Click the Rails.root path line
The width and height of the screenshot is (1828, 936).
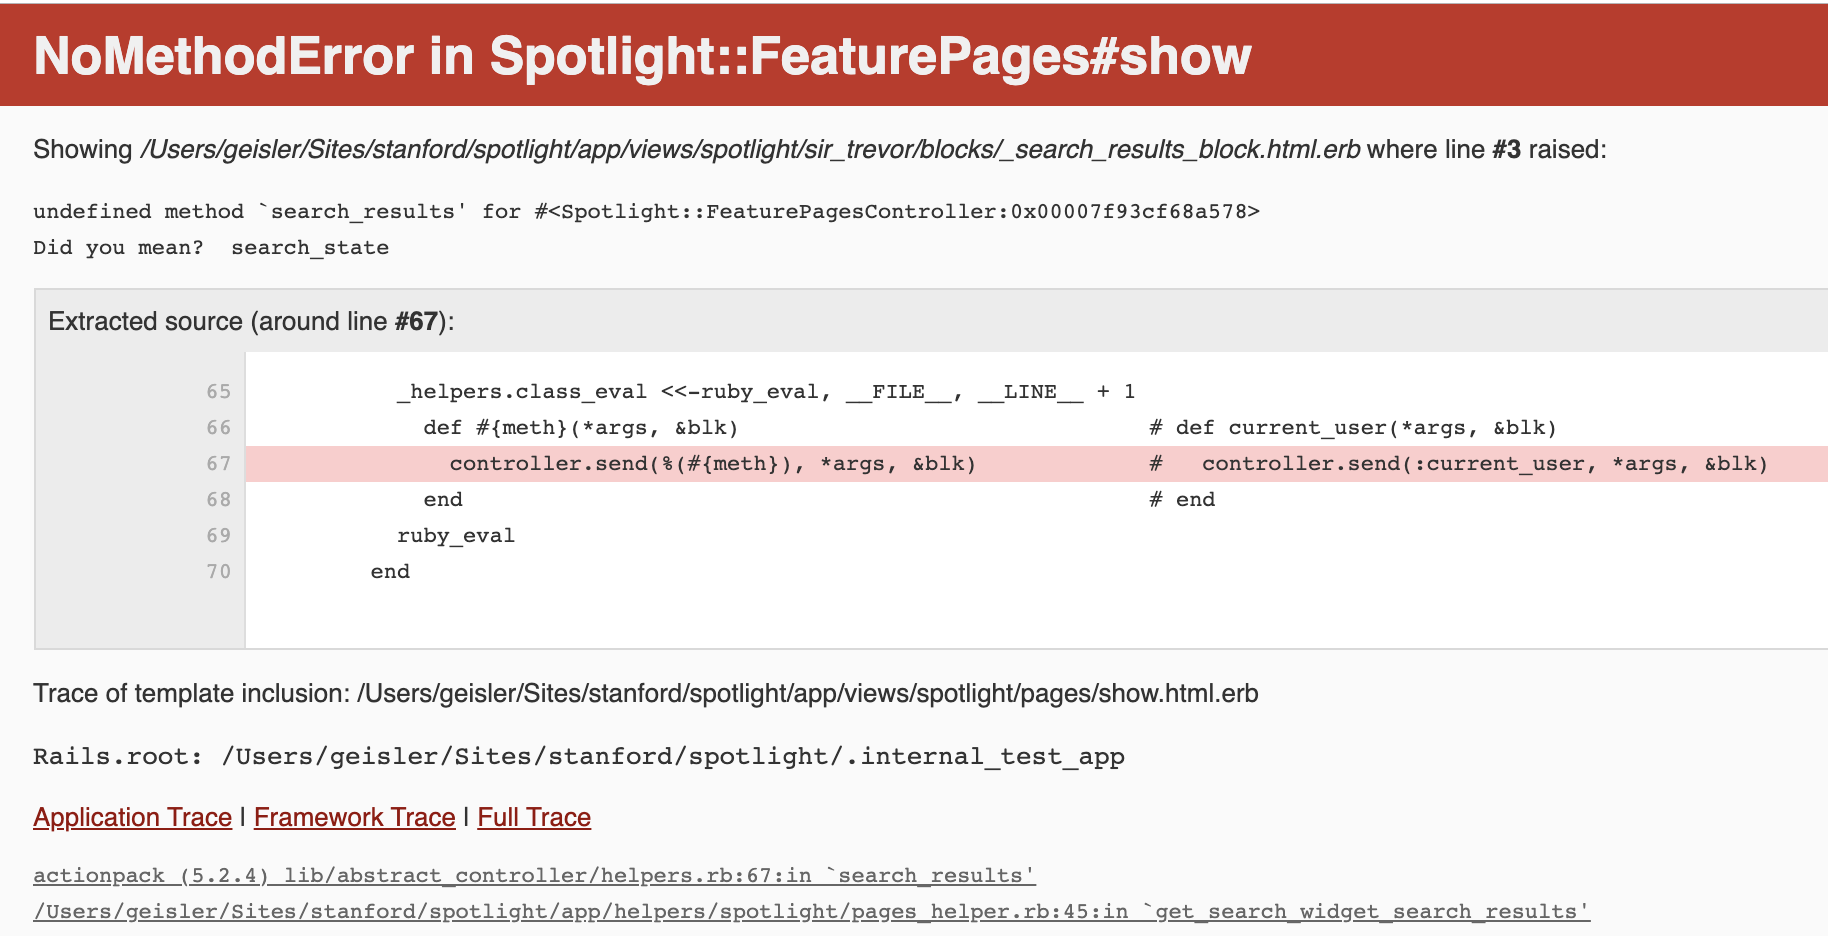[579, 756]
